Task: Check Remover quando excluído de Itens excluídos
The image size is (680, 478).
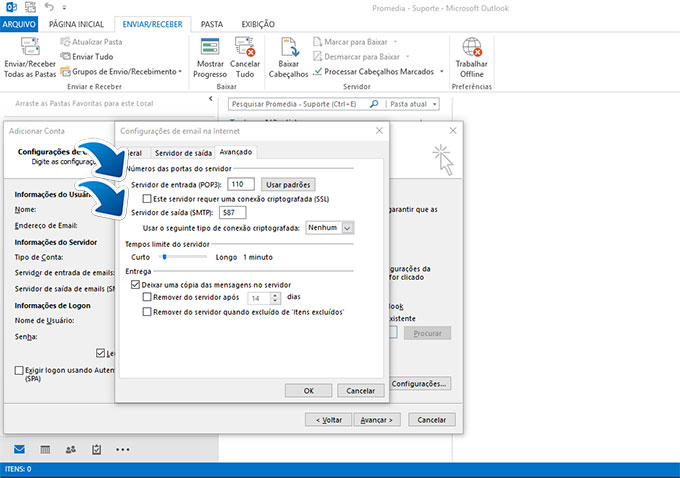Action: 147,312
